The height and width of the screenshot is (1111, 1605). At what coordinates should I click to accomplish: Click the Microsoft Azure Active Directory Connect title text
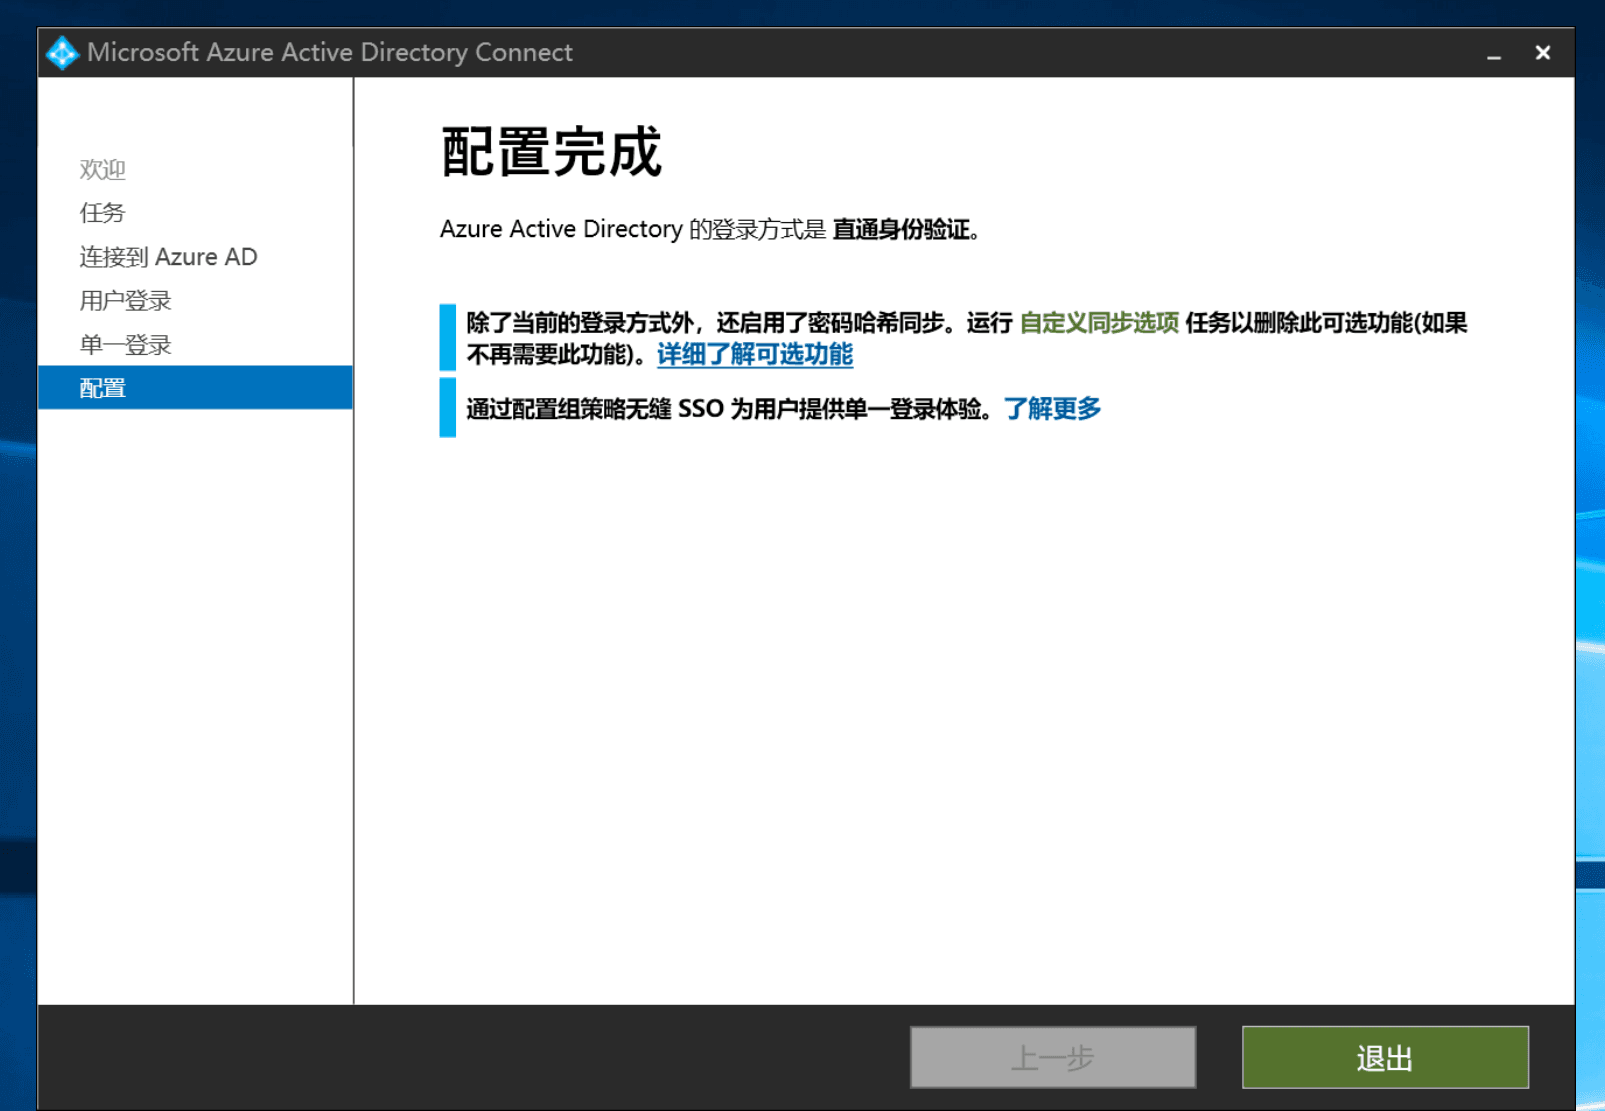pos(329,53)
